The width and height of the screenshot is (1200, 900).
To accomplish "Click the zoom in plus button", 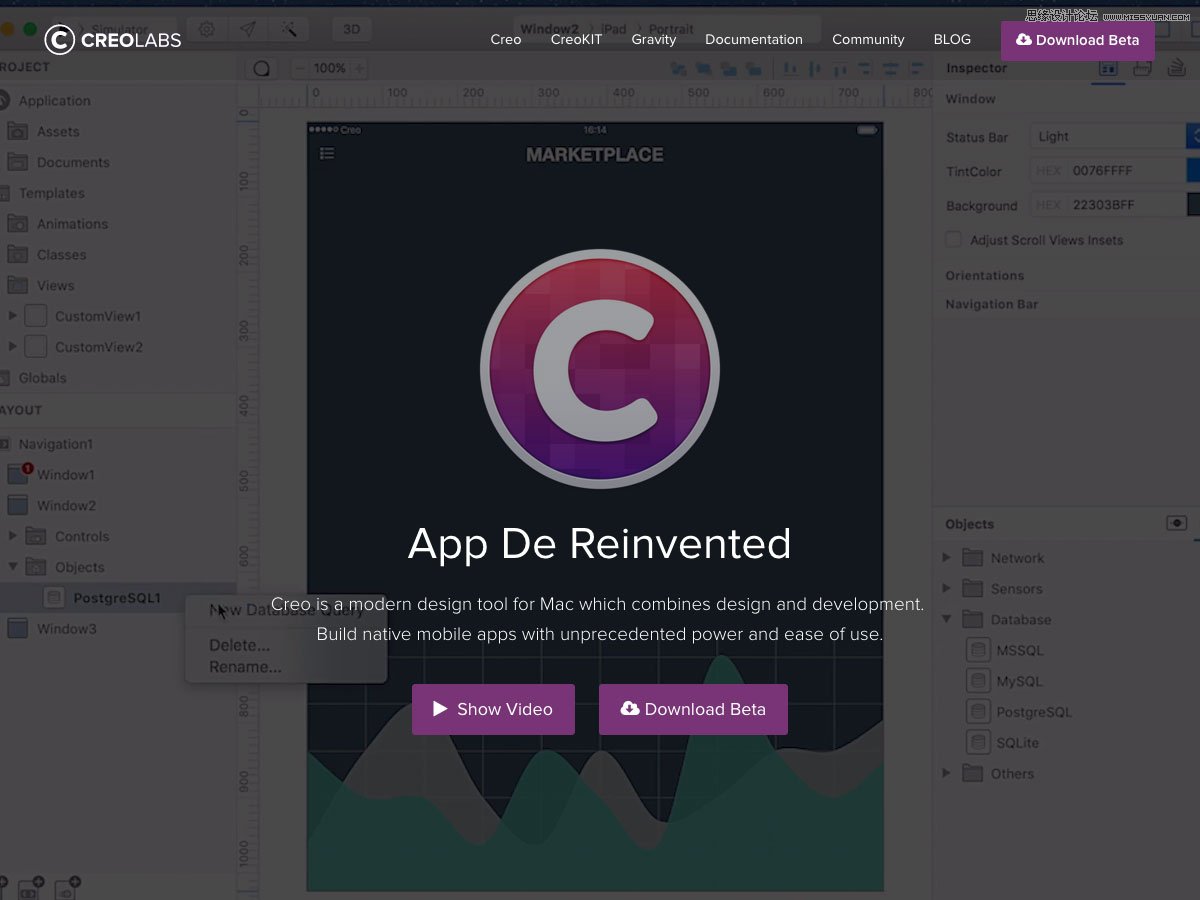I will [359, 69].
